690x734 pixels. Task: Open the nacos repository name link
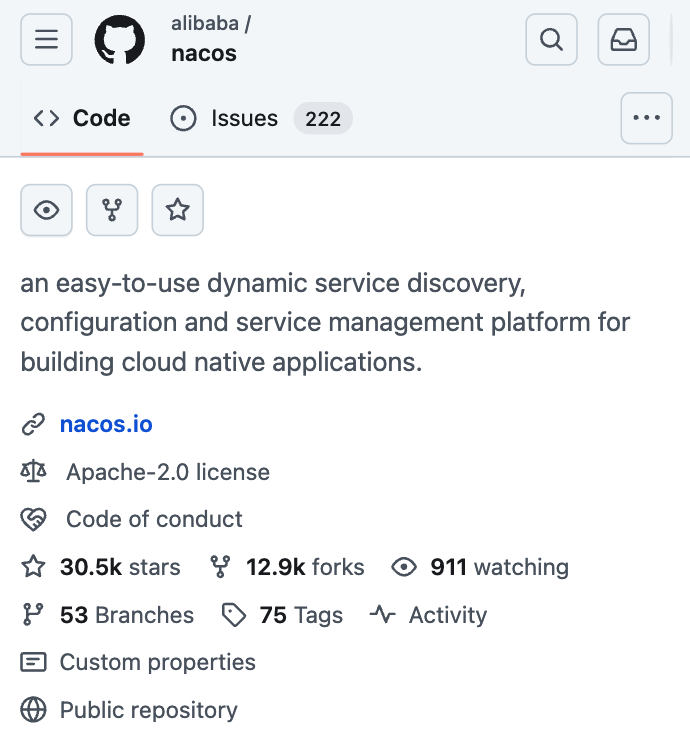(x=204, y=53)
